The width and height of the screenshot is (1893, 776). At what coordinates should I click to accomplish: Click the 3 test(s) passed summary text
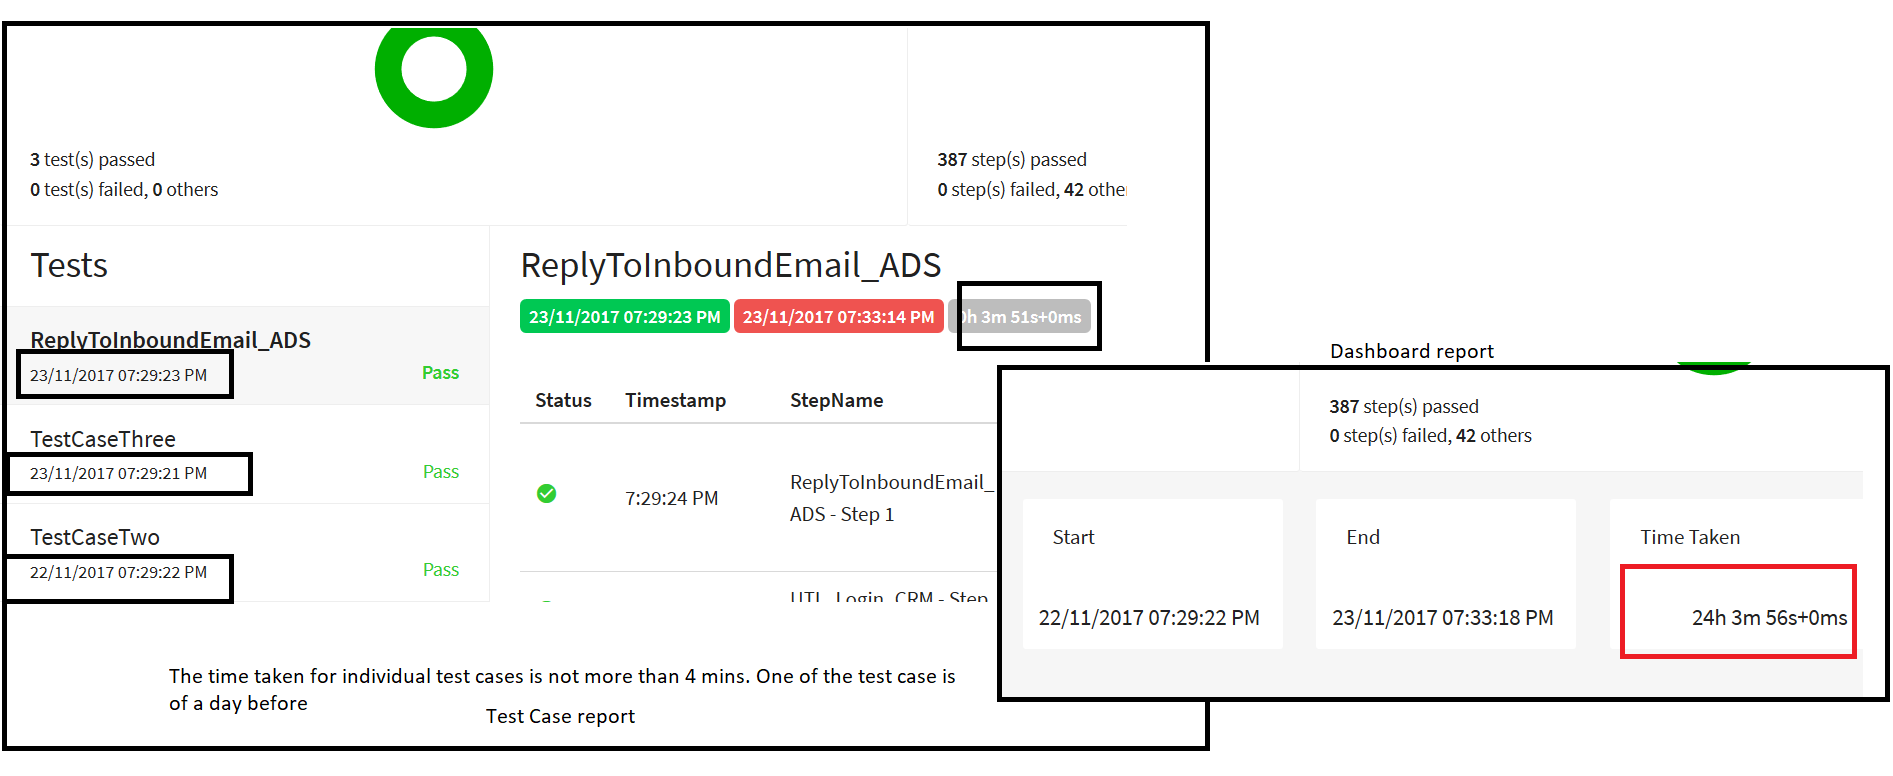pyautogui.click(x=92, y=159)
